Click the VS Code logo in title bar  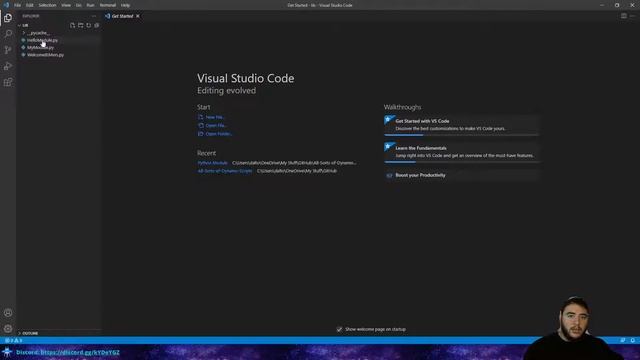[6, 5]
